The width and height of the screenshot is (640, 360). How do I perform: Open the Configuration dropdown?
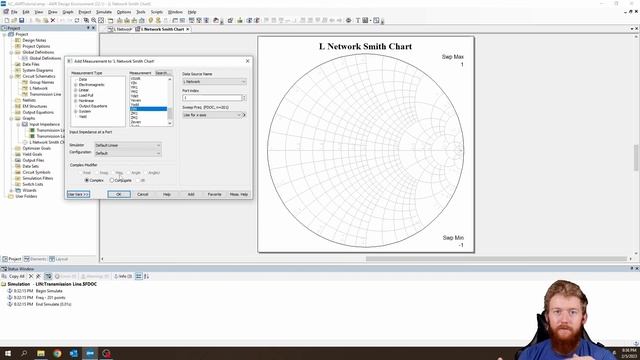click(x=128, y=153)
